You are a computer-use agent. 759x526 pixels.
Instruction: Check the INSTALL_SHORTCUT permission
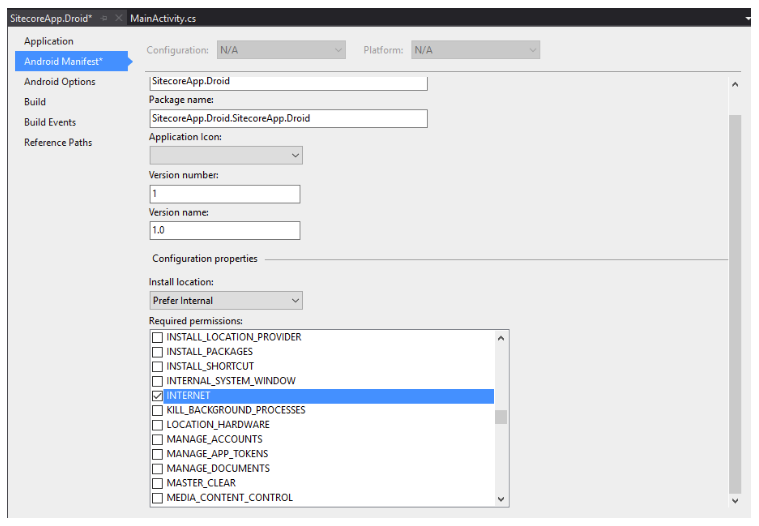point(157,366)
